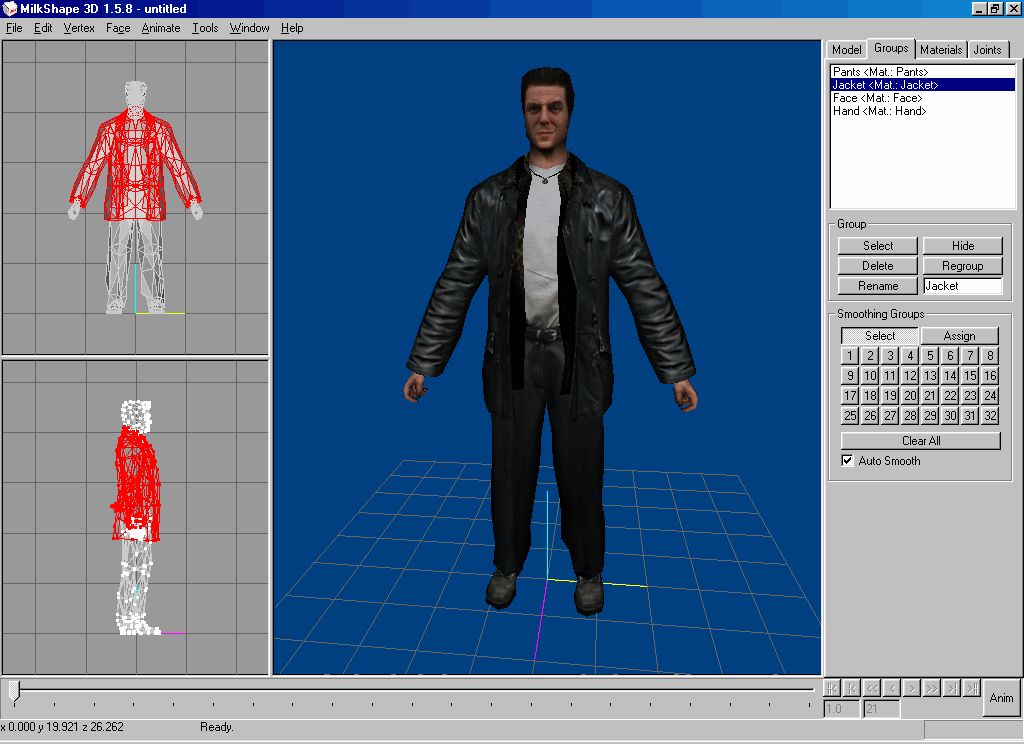Go to next keyframe playback button

(x=953, y=688)
